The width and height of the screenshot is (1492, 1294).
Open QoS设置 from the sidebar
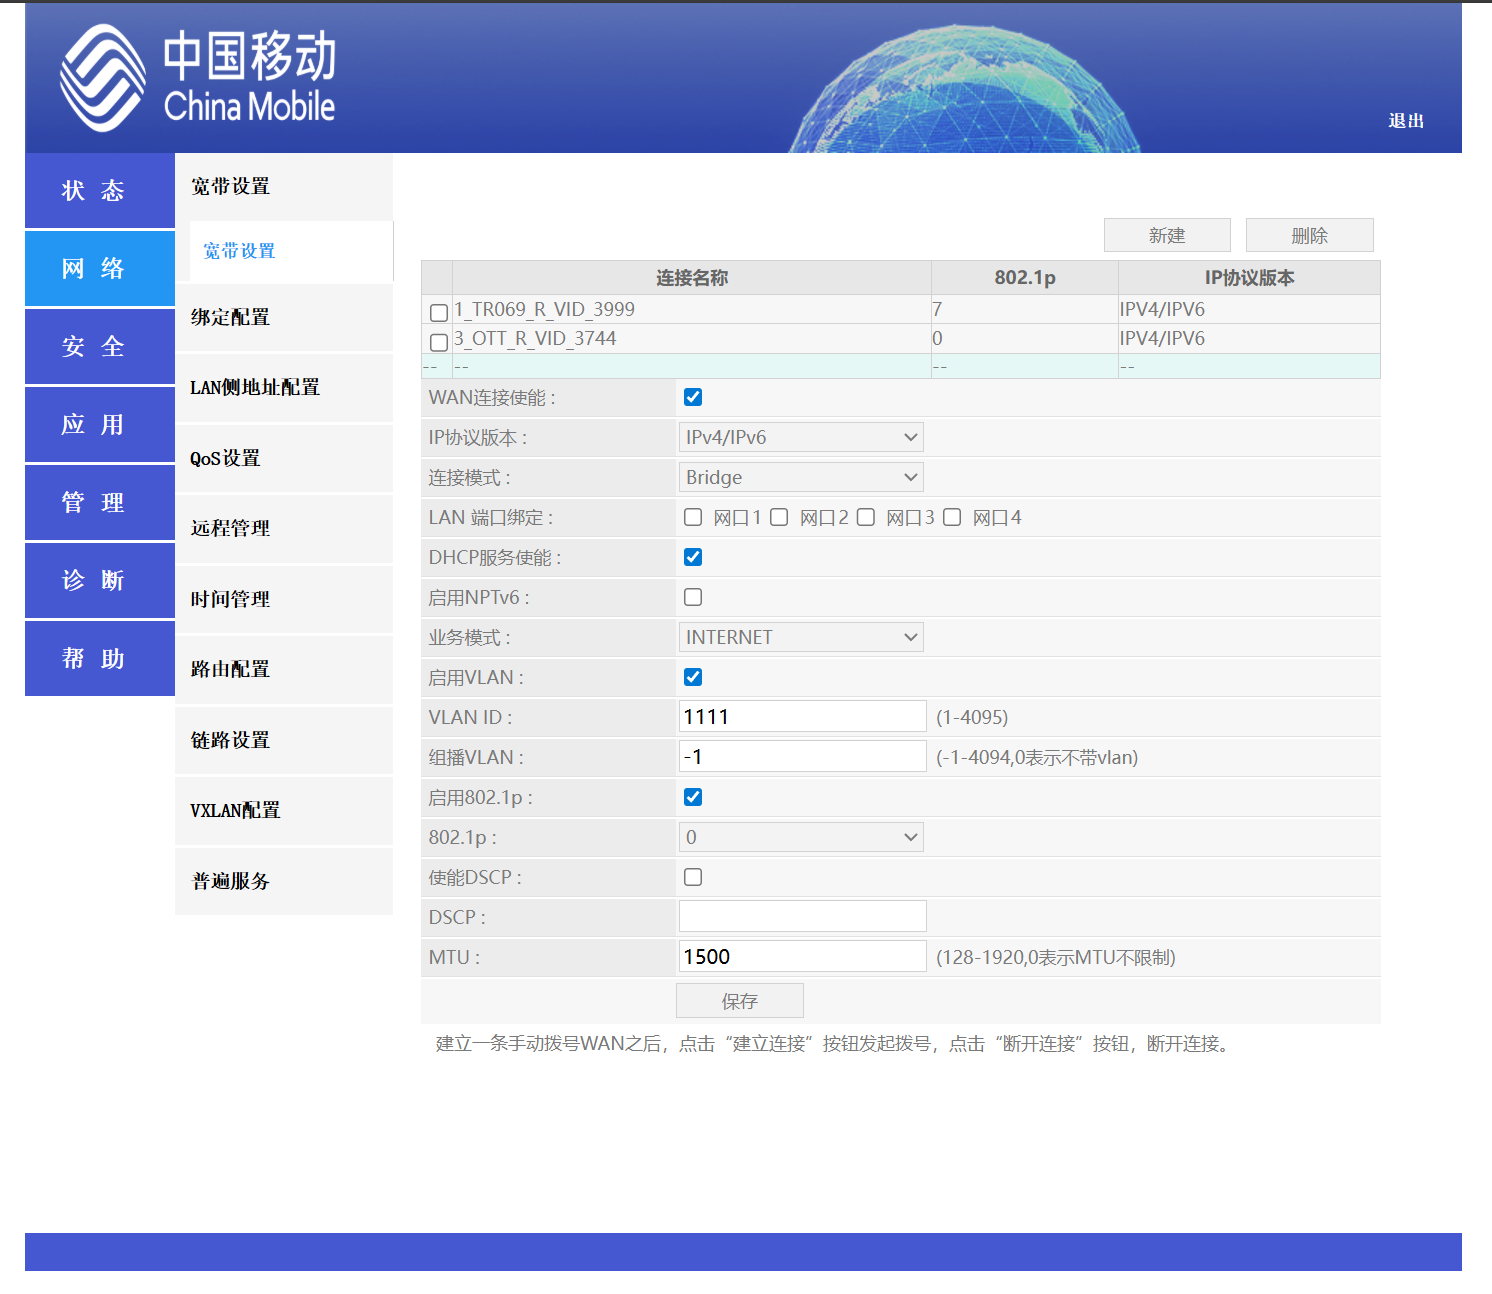point(226,458)
